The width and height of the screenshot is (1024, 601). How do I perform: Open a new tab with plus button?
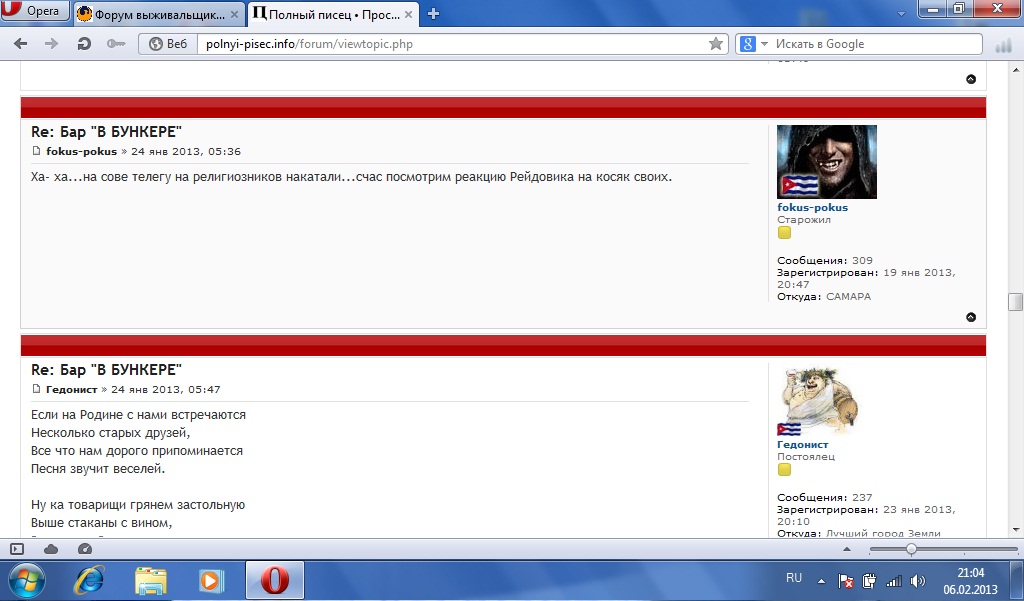coord(433,14)
